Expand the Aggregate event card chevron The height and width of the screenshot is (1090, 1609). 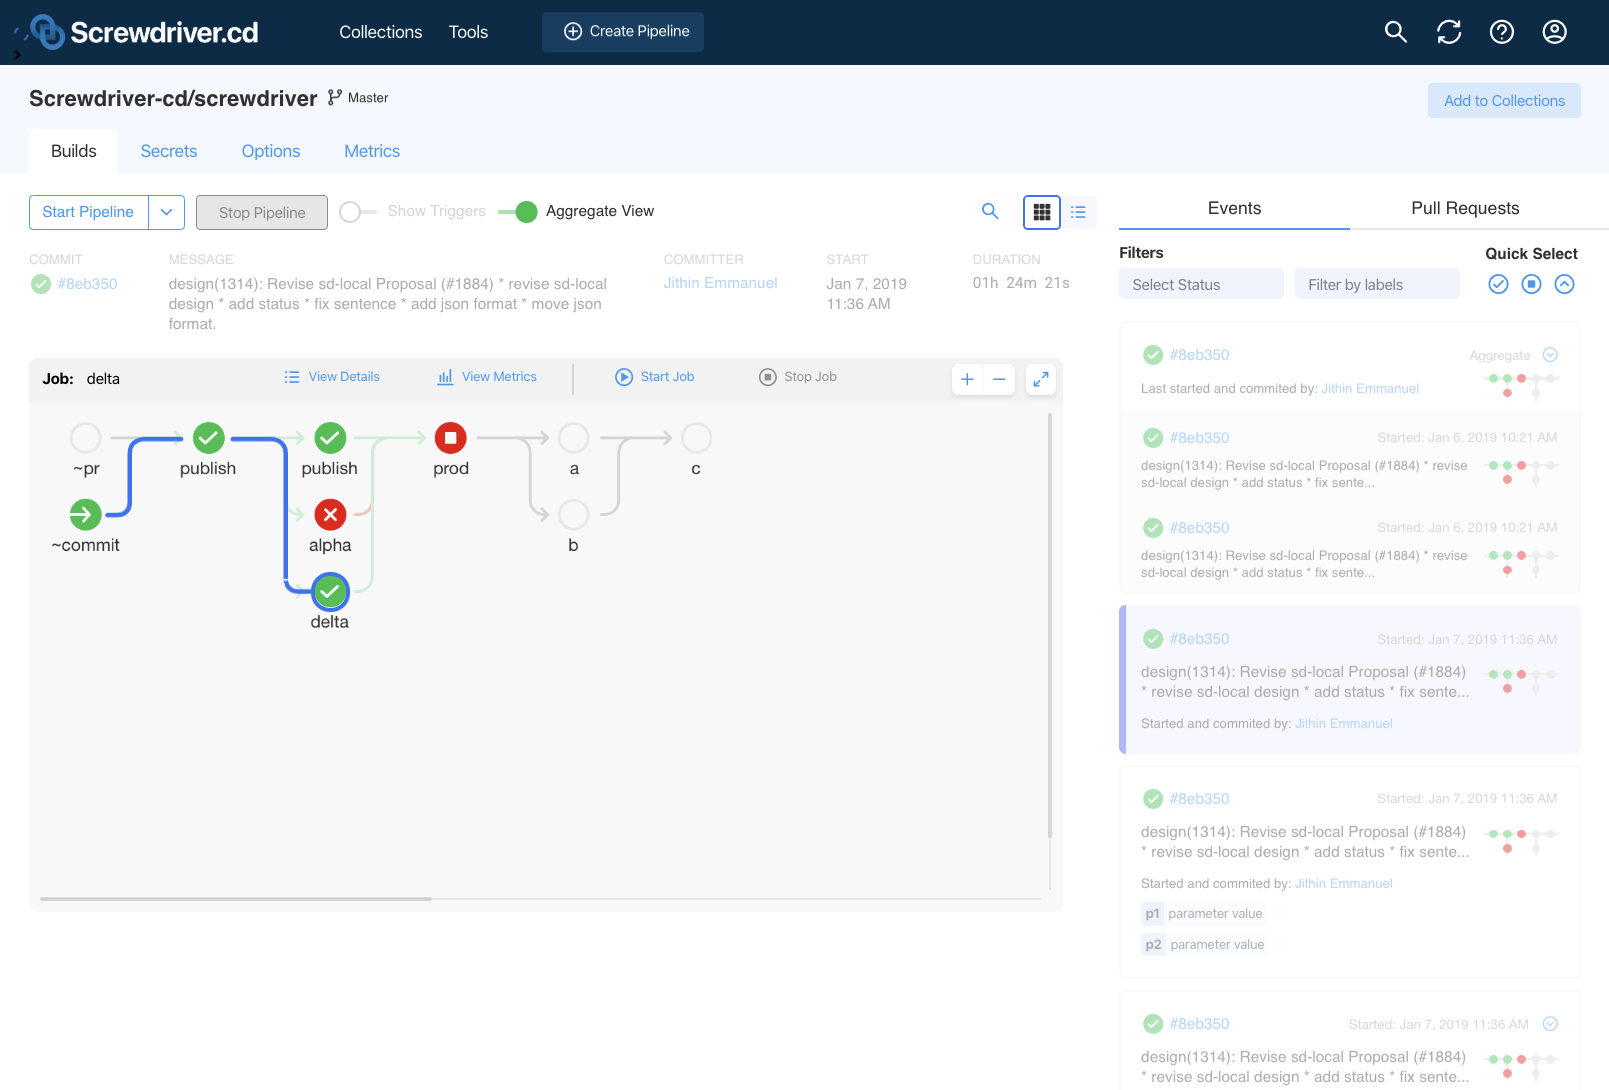[1550, 355]
